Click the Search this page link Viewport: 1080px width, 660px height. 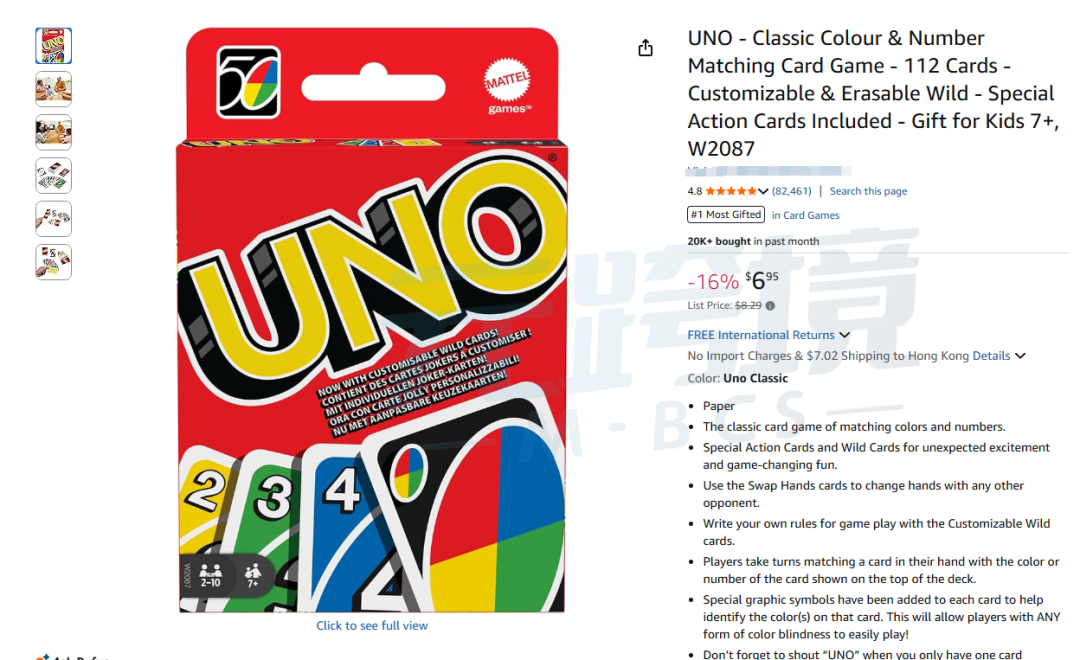pyautogui.click(x=868, y=192)
